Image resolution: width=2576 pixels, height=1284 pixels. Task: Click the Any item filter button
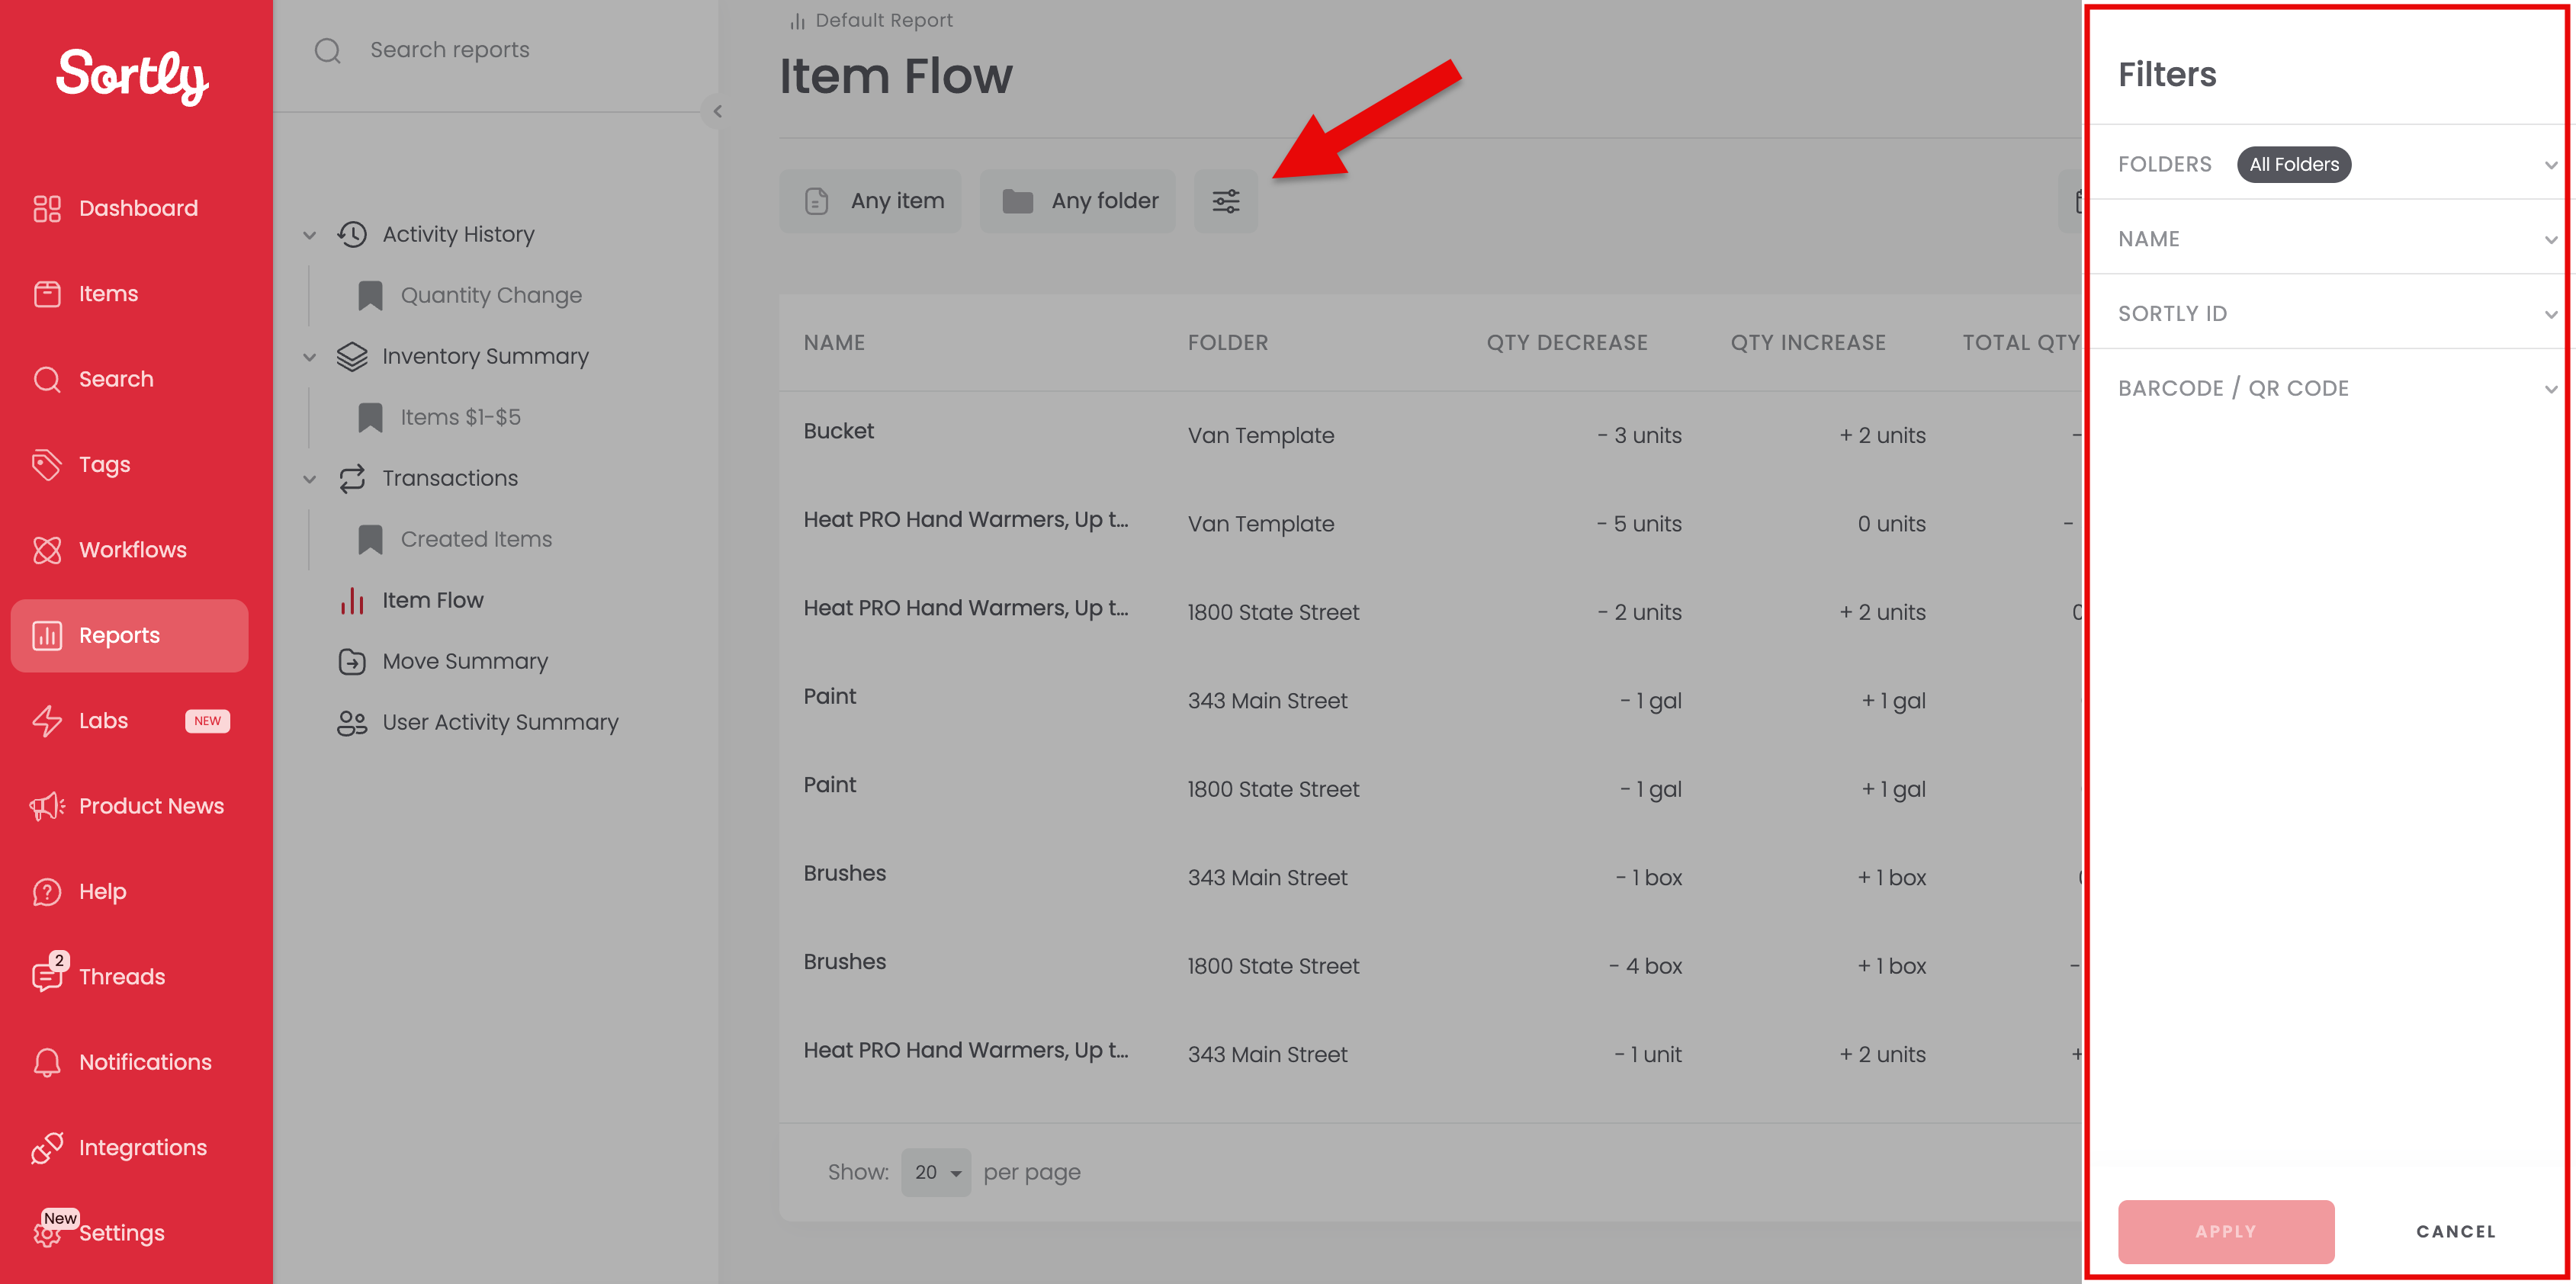tap(870, 201)
